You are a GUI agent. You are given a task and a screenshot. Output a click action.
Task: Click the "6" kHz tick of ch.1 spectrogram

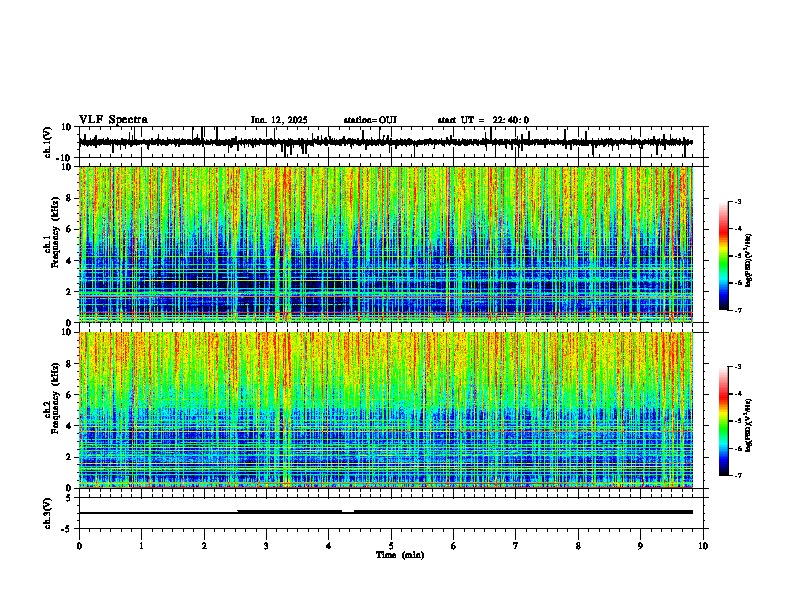pyautogui.click(x=70, y=229)
